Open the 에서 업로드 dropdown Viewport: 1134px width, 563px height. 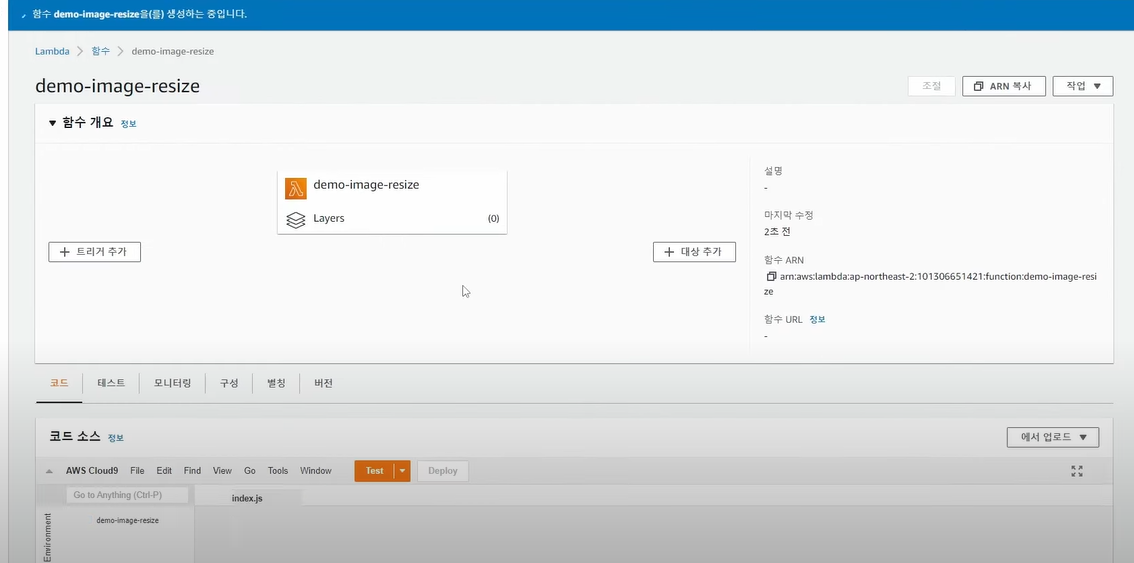click(x=1053, y=437)
